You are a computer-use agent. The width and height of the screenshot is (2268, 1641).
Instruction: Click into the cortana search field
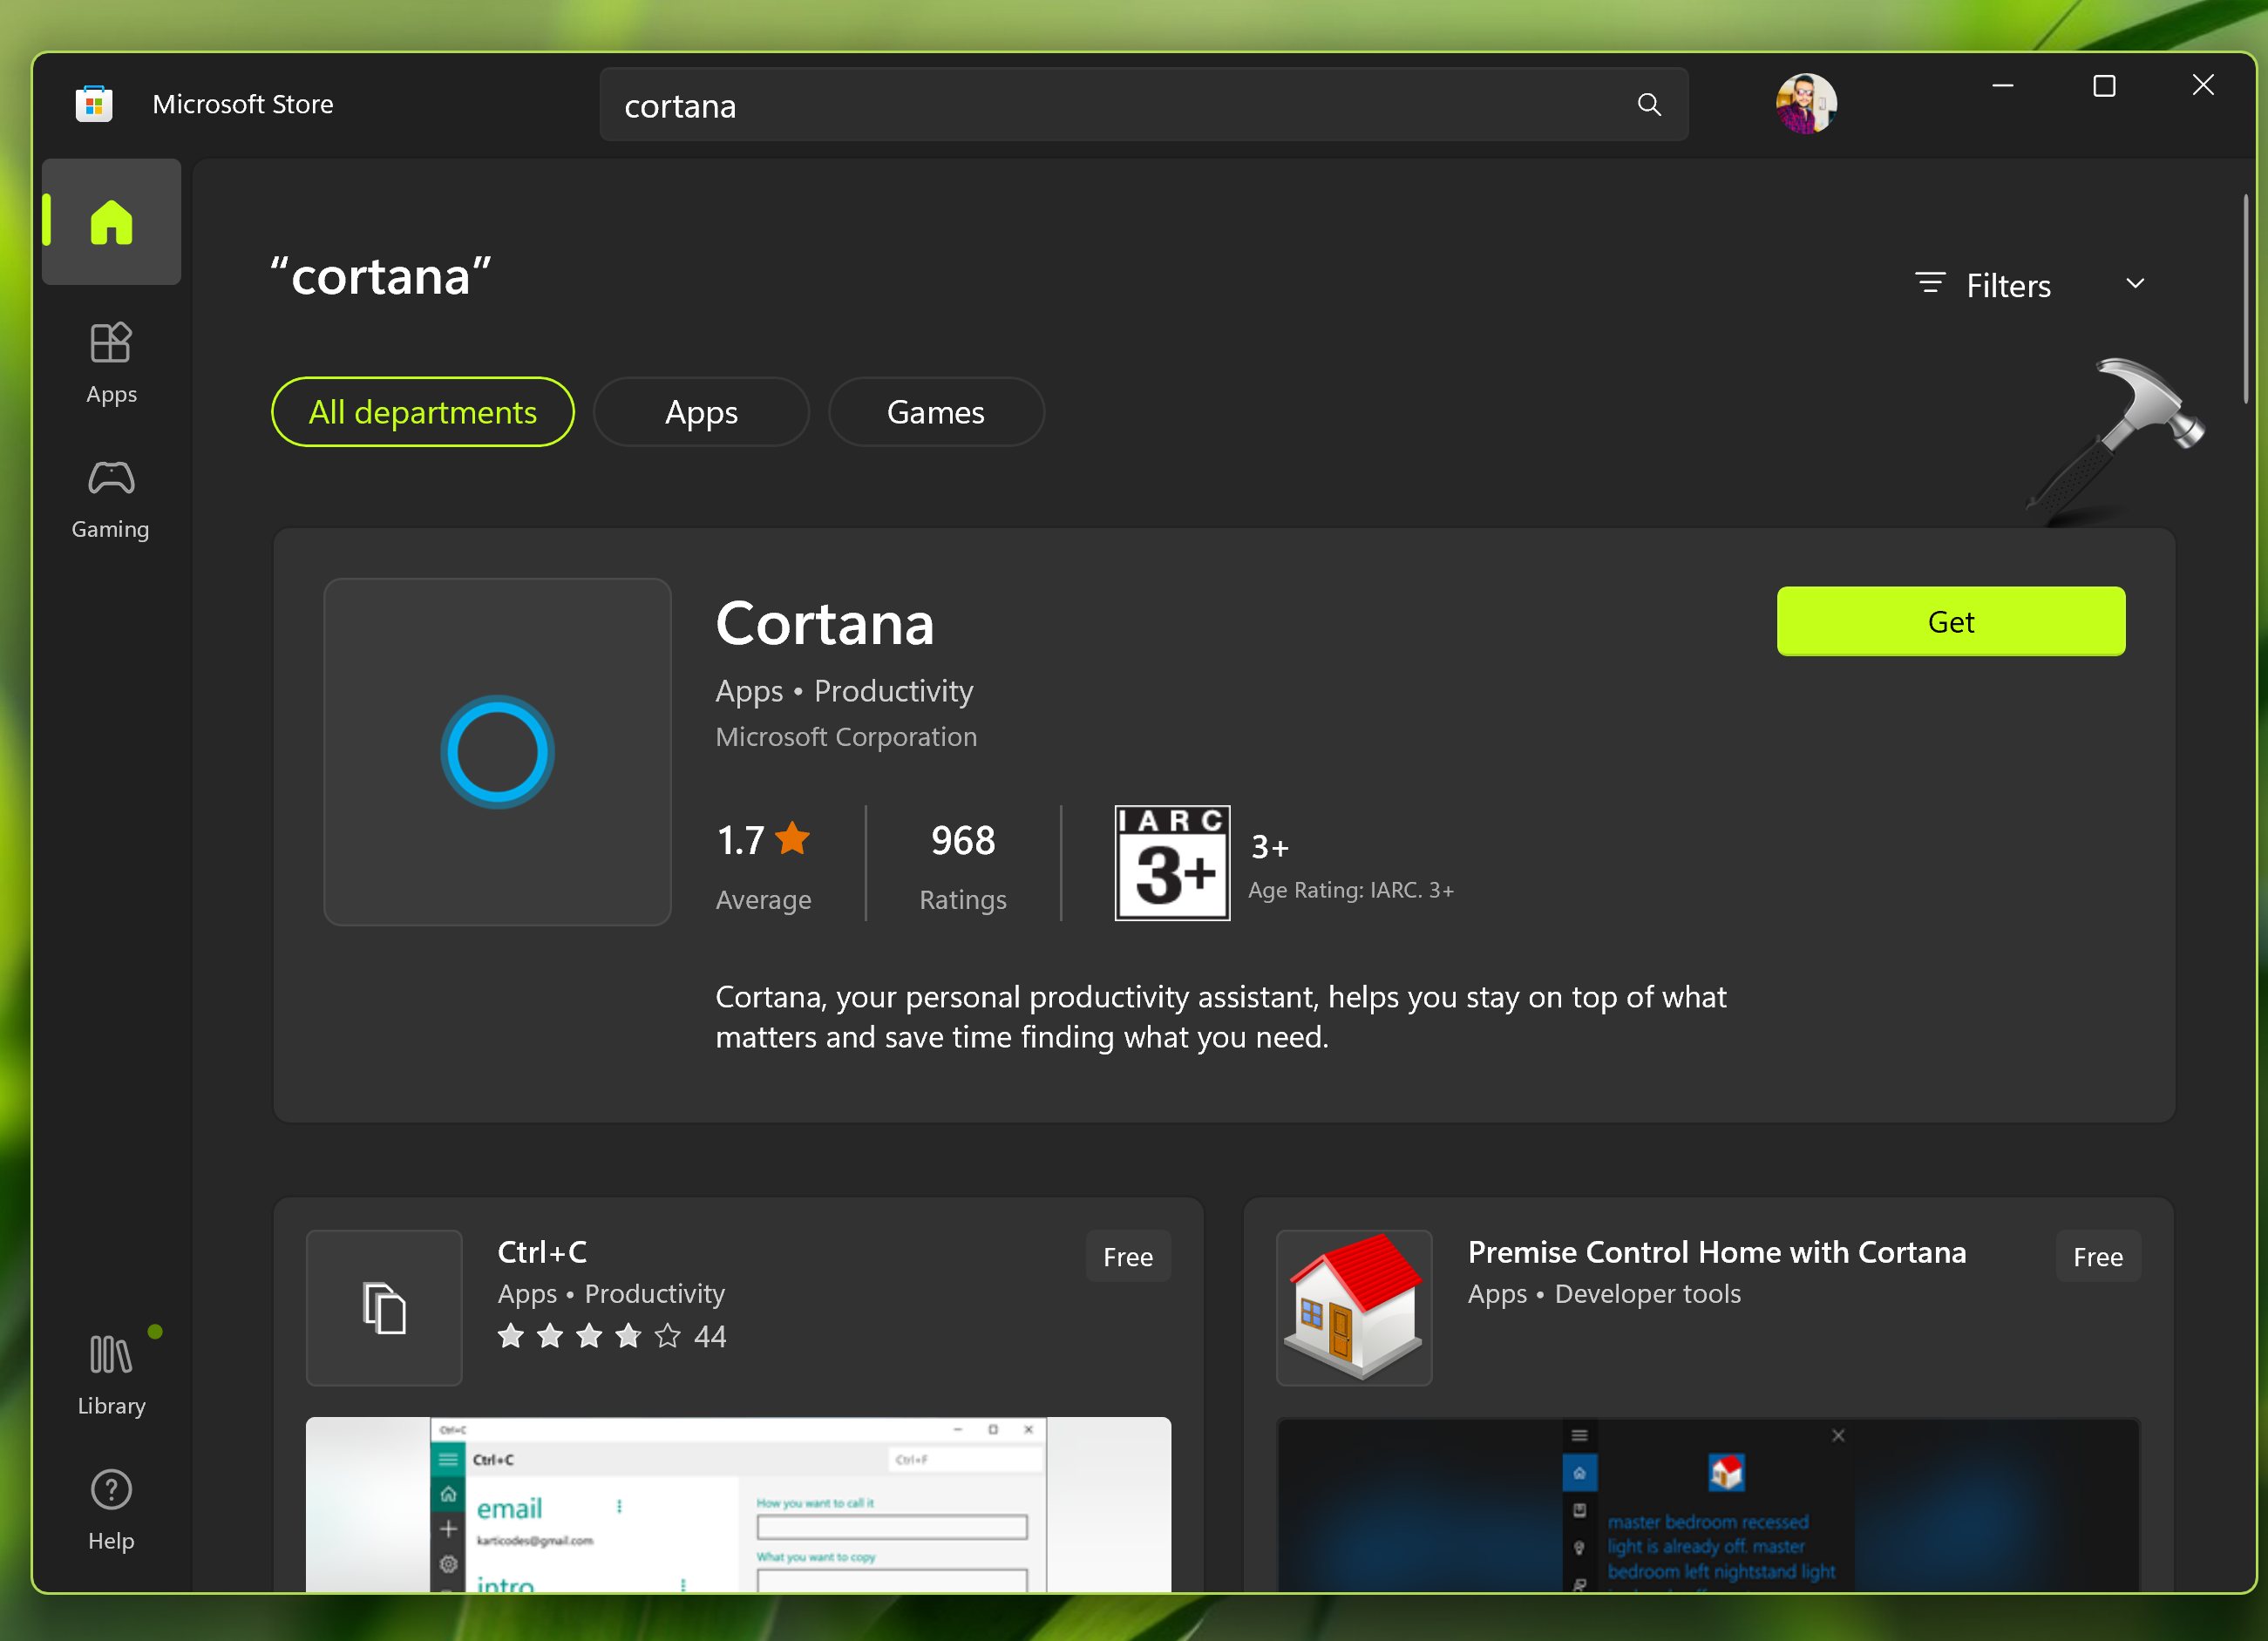1100,105
